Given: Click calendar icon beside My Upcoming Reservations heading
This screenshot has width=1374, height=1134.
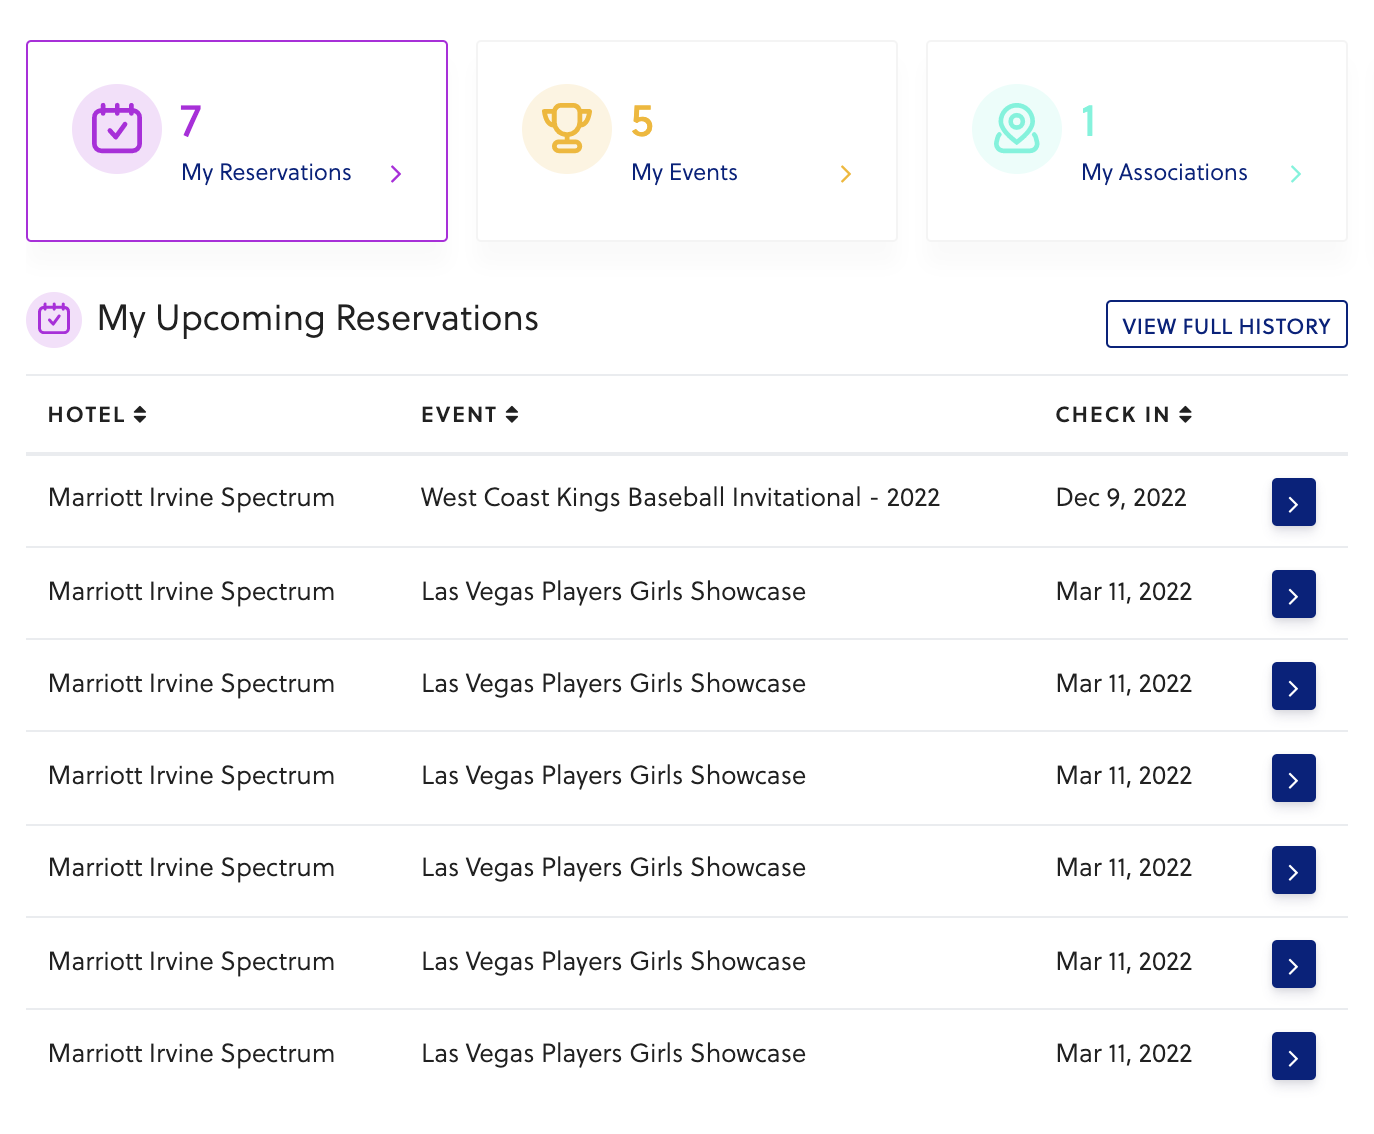Looking at the screenshot, I should (54, 320).
